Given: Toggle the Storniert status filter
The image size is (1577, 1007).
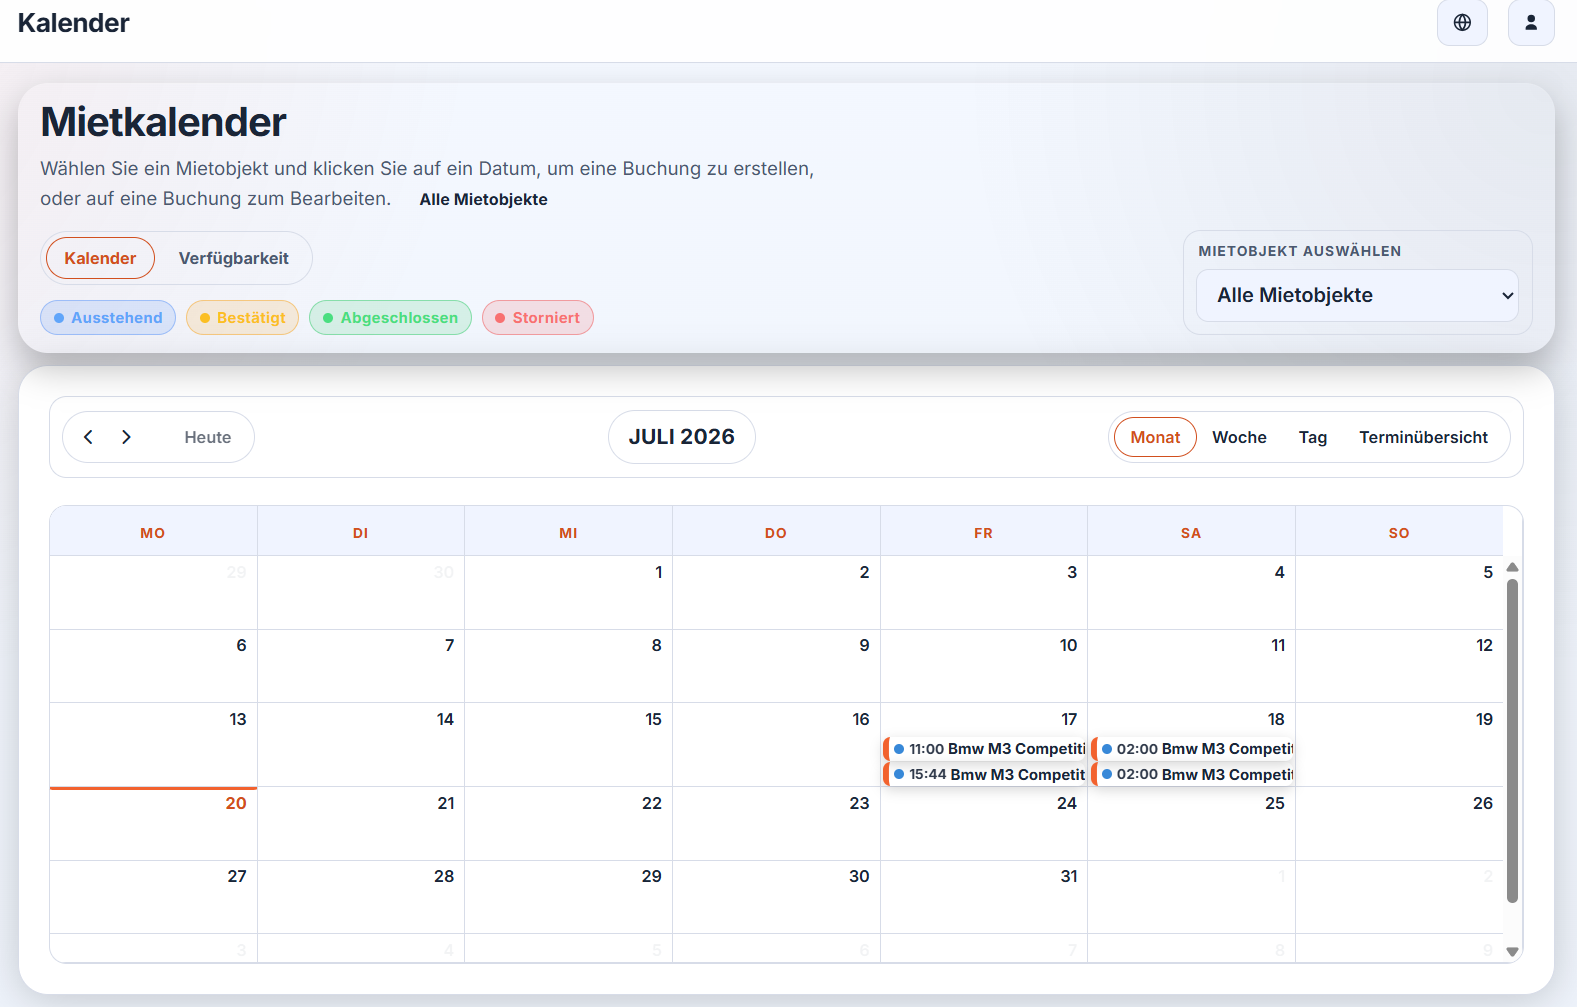Looking at the screenshot, I should coord(538,318).
